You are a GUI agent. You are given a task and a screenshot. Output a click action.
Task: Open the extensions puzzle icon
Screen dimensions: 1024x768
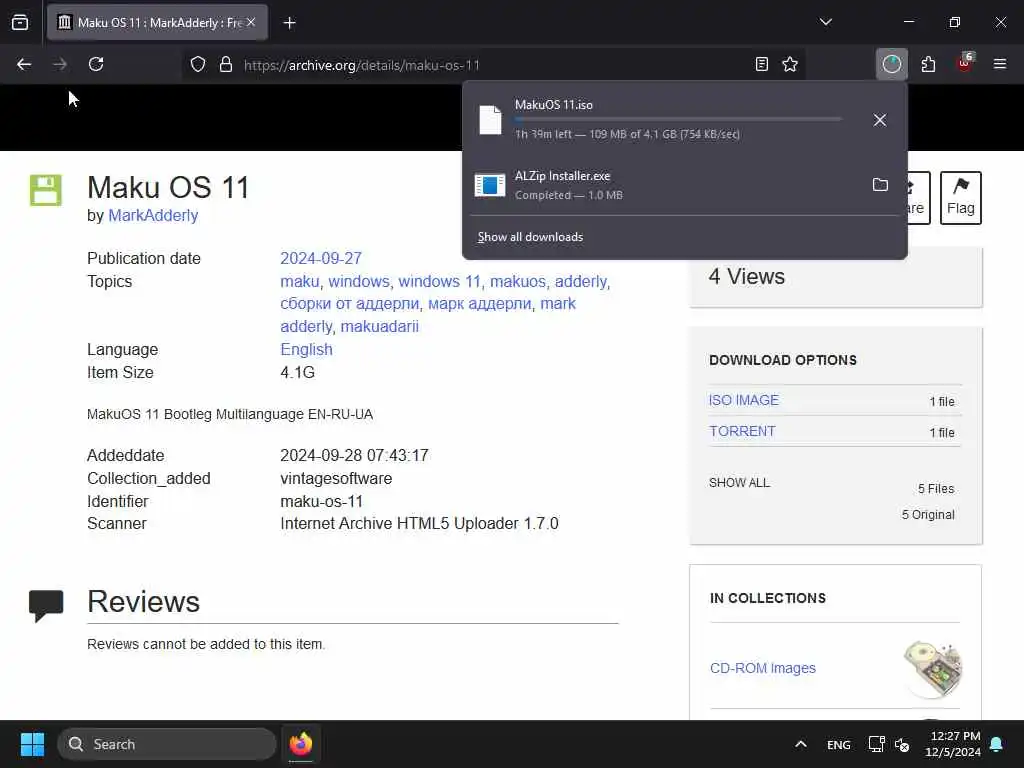[928, 64]
